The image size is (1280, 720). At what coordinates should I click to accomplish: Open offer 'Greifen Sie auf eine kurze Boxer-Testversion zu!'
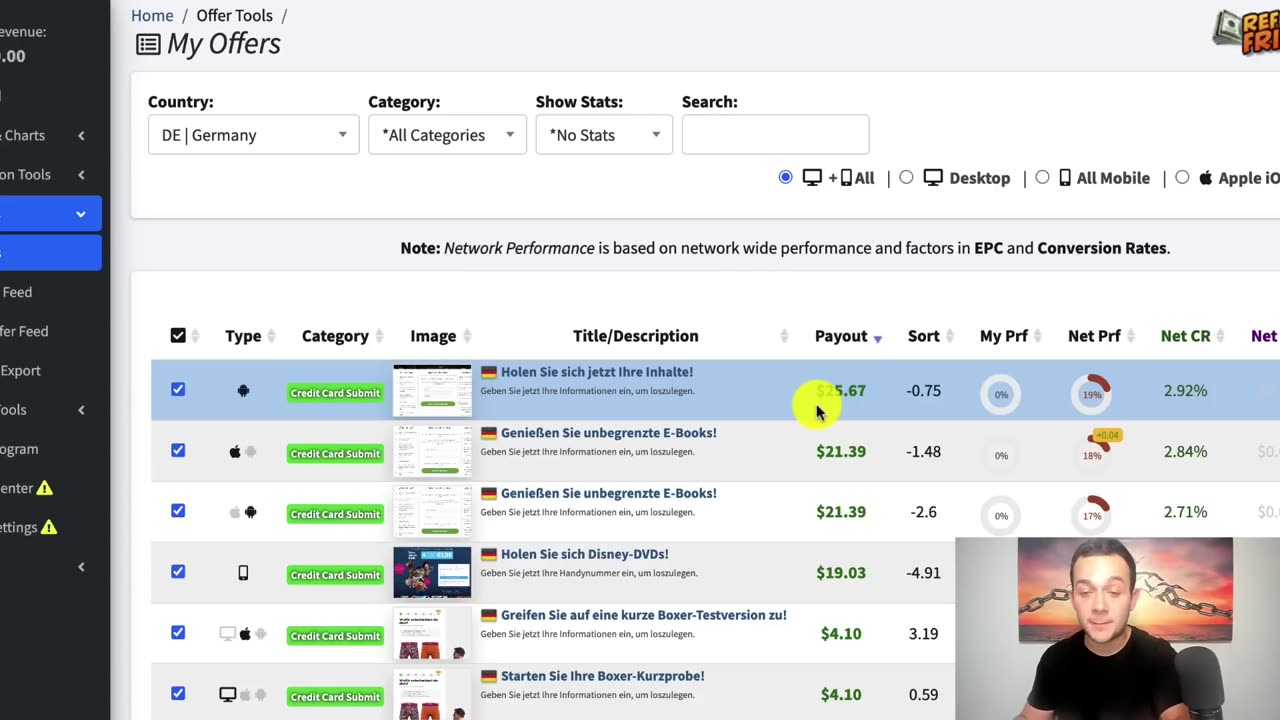644,615
